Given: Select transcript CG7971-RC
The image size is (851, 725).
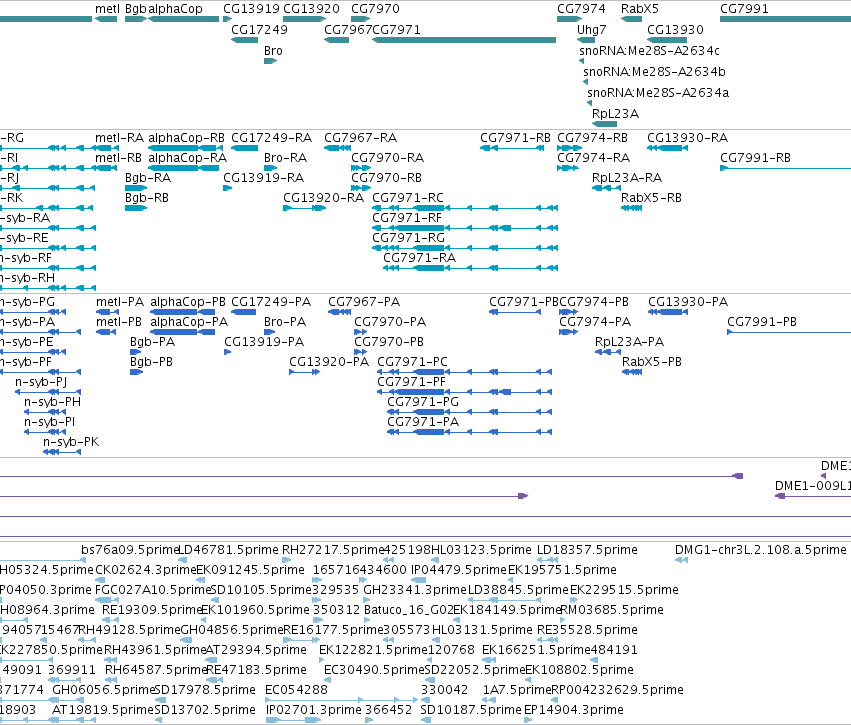Looking at the screenshot, I should point(465,208).
